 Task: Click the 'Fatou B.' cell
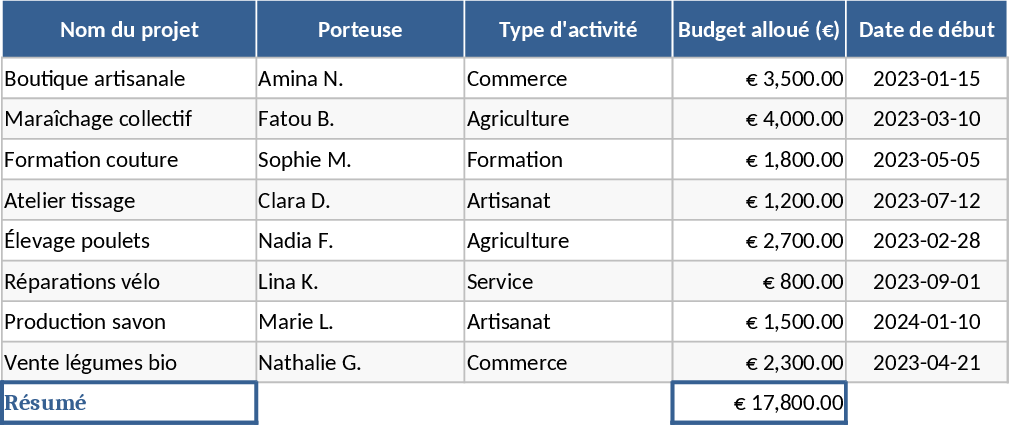pyautogui.click(x=360, y=119)
